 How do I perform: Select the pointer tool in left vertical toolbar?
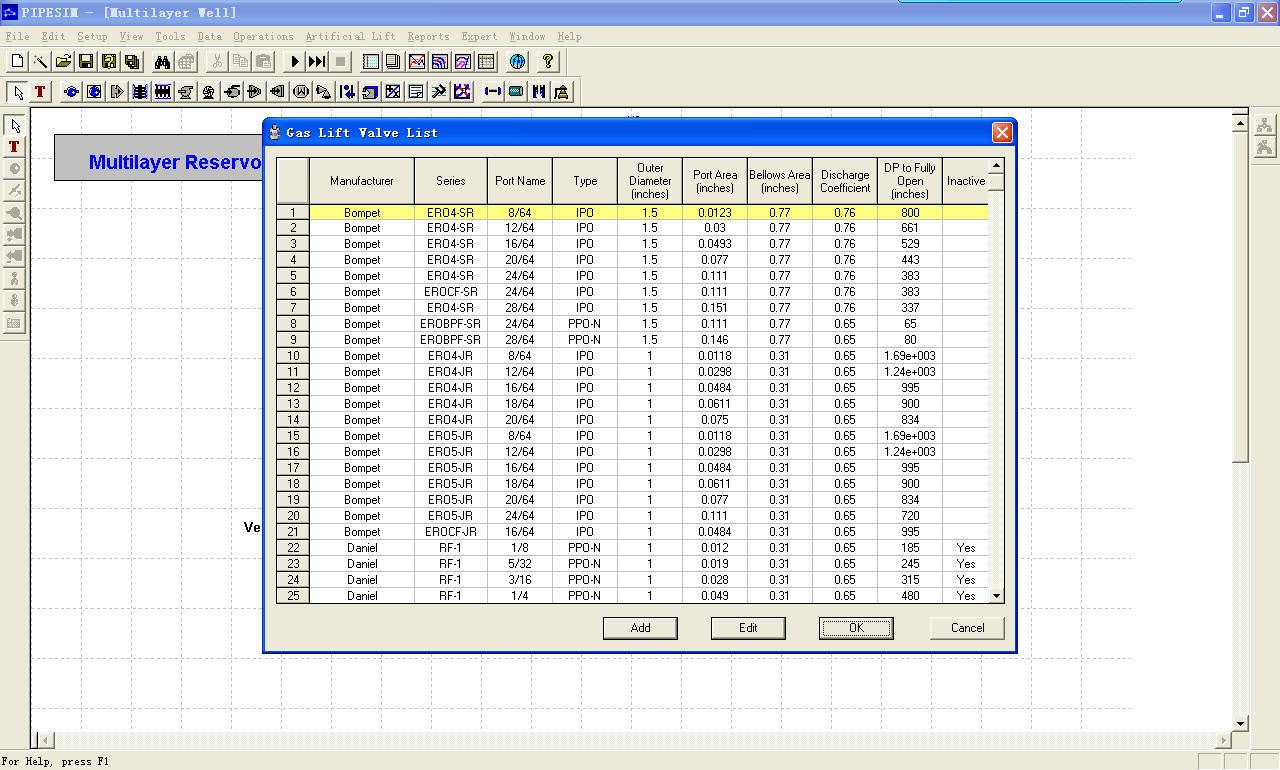pos(14,126)
